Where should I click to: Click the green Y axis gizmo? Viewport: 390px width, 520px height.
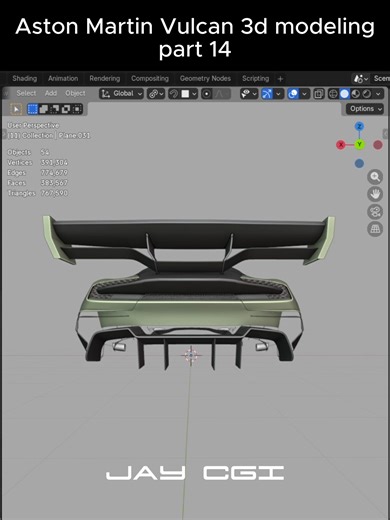tap(359, 145)
